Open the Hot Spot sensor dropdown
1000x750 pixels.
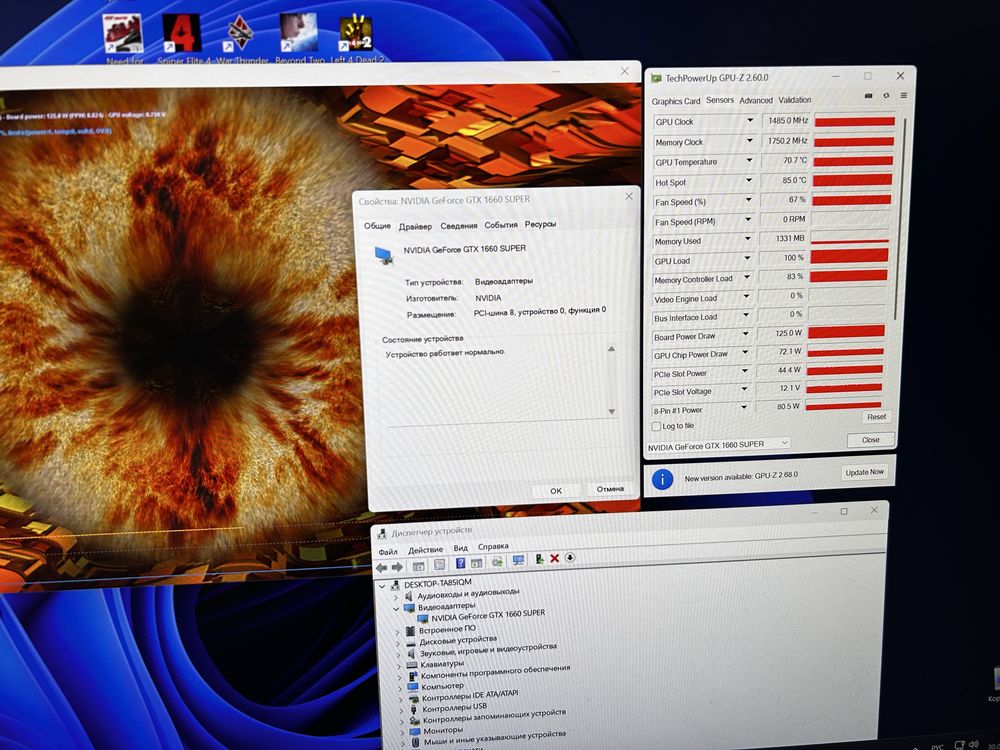click(749, 180)
